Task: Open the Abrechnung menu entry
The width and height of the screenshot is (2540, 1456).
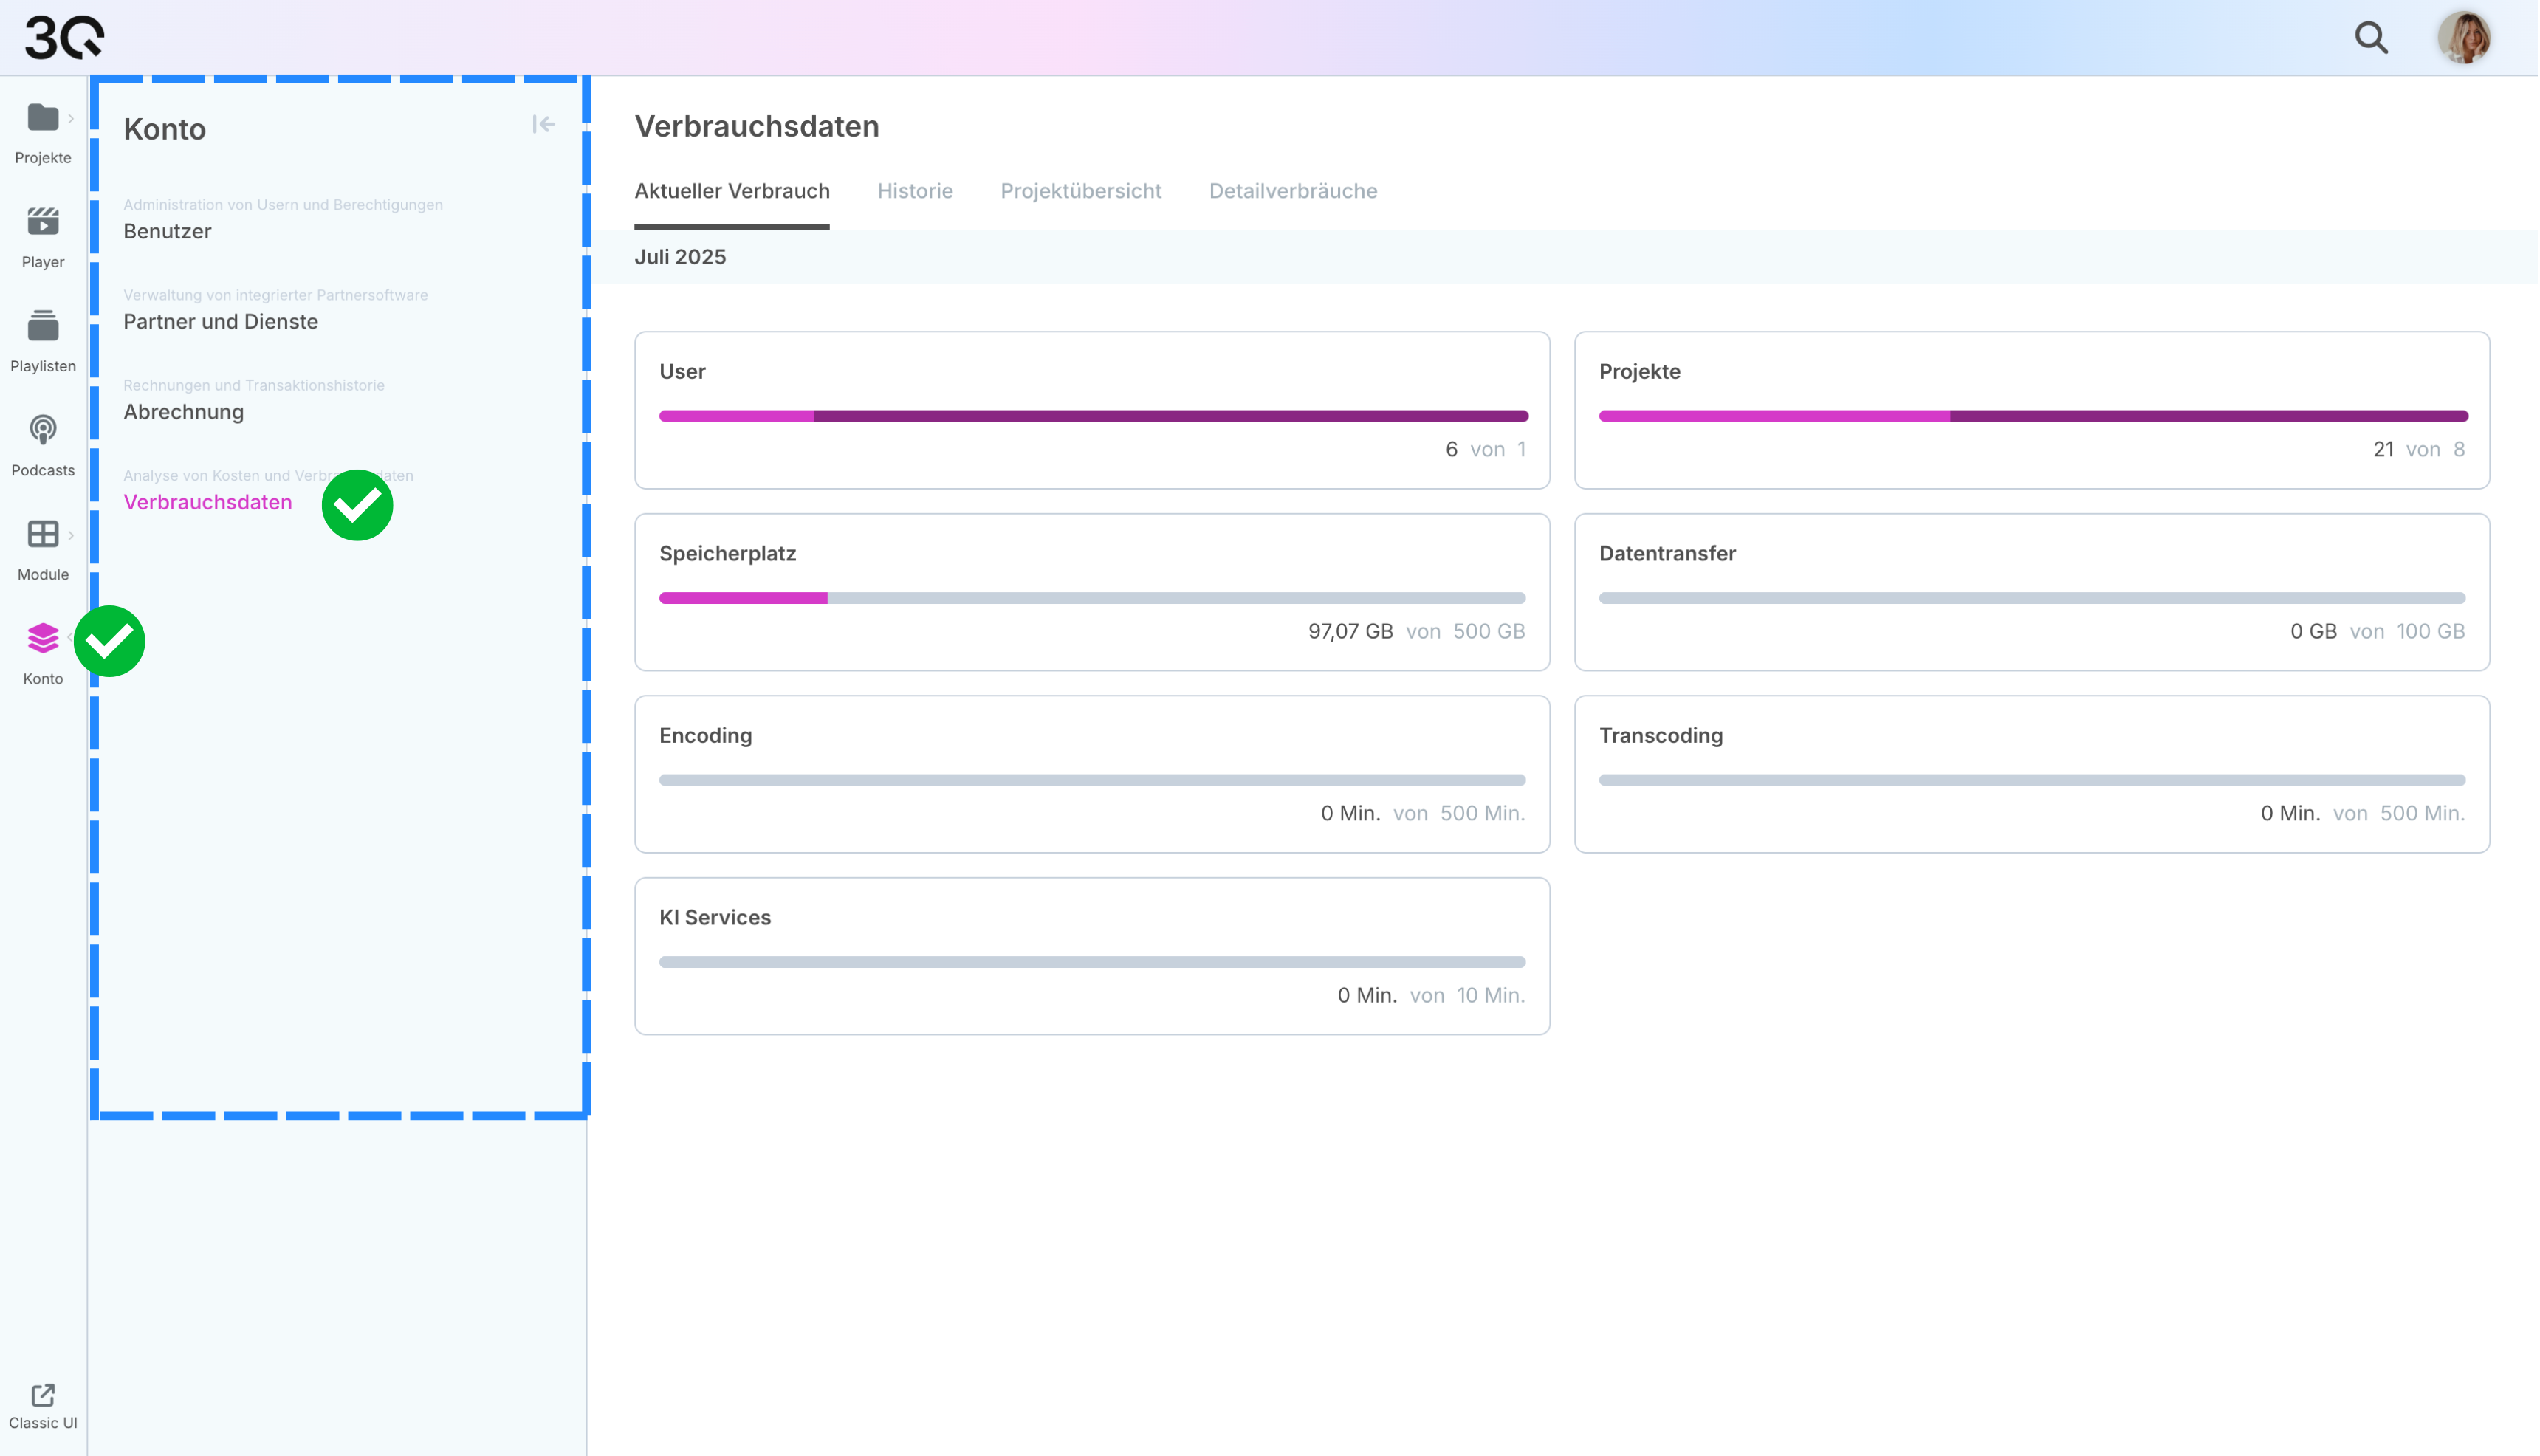Action: click(x=183, y=411)
